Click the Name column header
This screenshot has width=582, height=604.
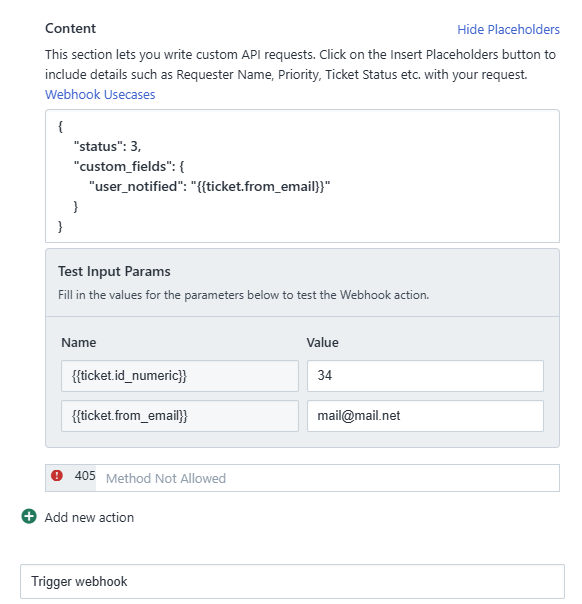79,342
